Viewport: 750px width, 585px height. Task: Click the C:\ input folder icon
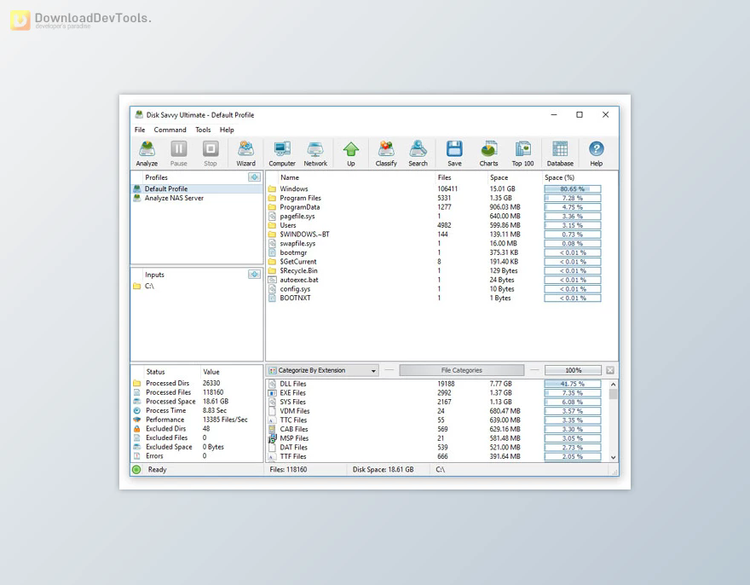(x=137, y=286)
